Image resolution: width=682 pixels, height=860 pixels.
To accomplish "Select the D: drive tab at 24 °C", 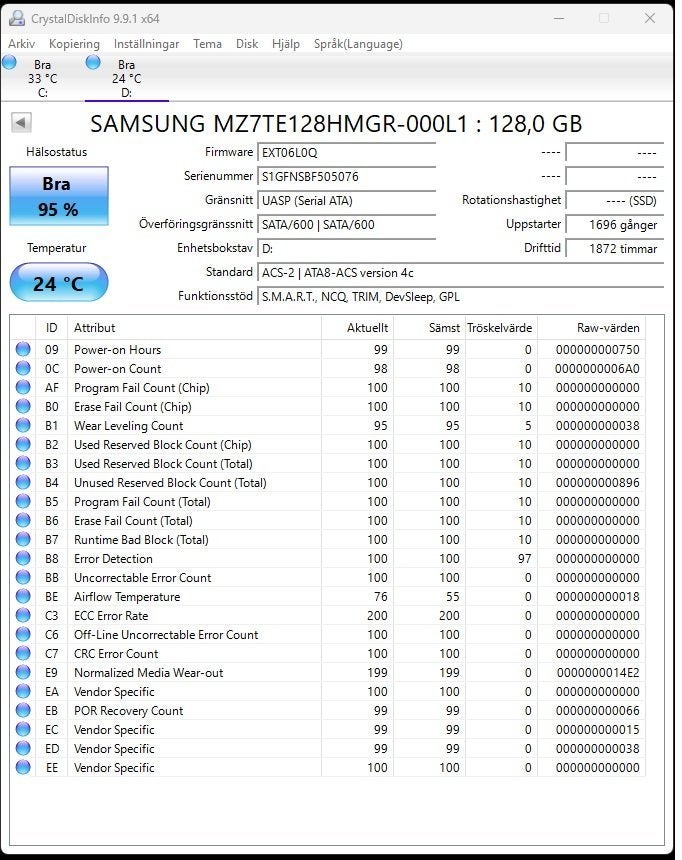I will coord(127,78).
